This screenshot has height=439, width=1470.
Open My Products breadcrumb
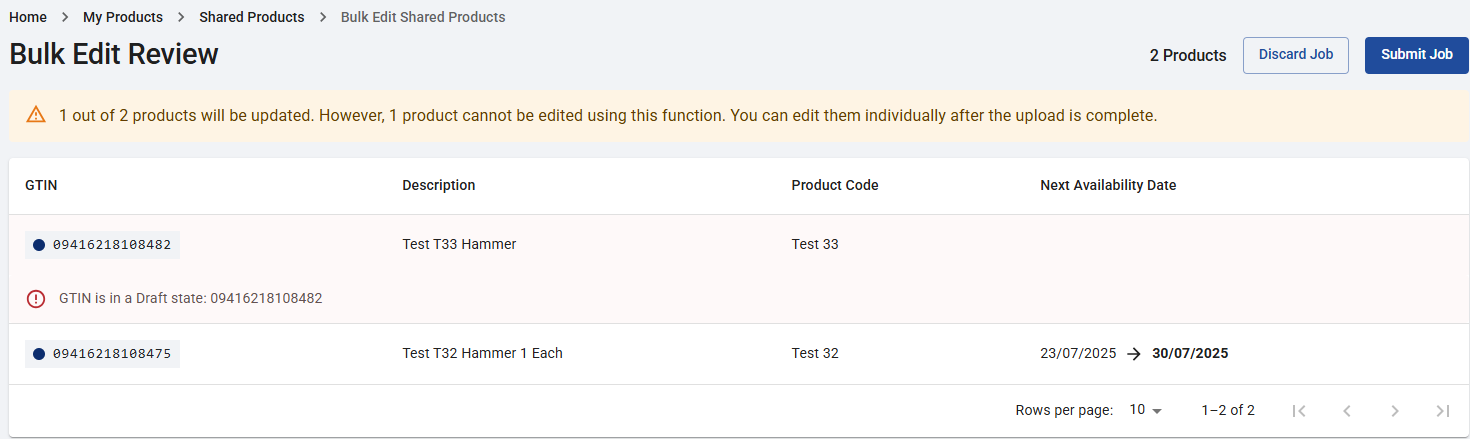tap(123, 17)
